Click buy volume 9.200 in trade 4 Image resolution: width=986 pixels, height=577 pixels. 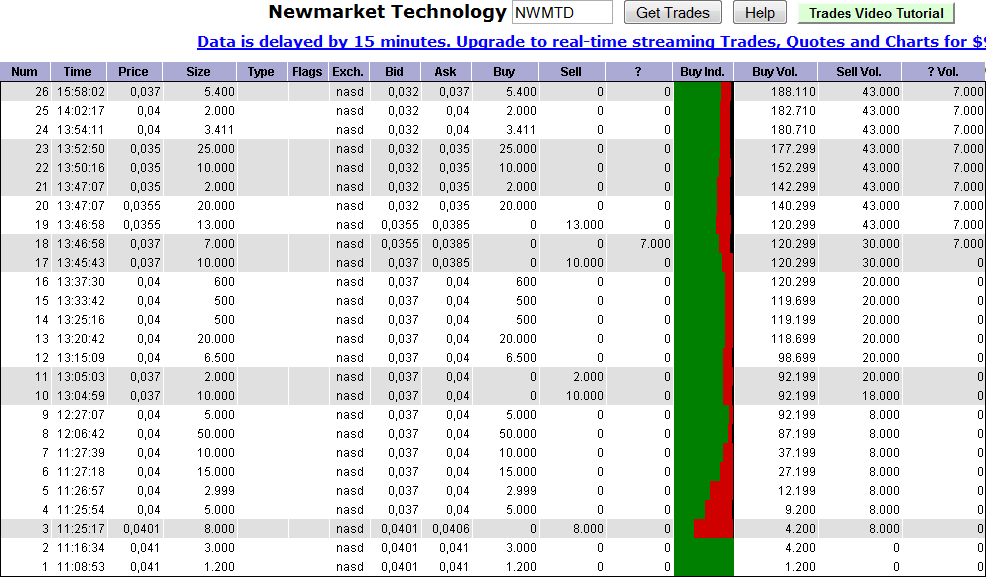coord(799,510)
